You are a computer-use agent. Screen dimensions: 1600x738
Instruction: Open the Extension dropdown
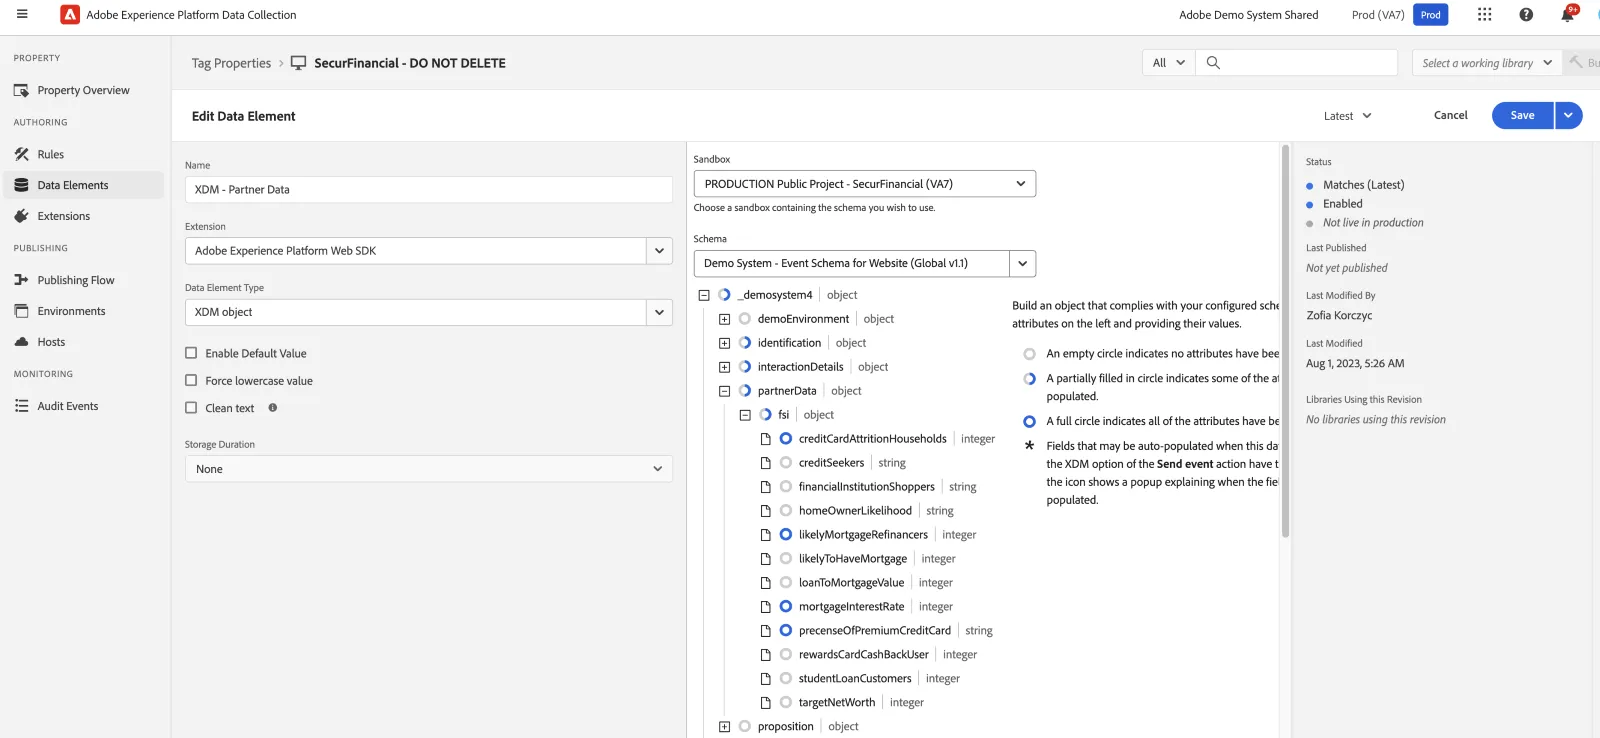(659, 251)
